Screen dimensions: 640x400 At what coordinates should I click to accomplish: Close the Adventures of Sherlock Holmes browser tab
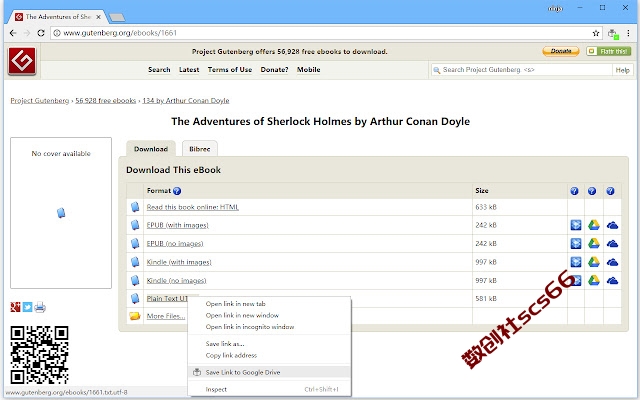pos(98,17)
